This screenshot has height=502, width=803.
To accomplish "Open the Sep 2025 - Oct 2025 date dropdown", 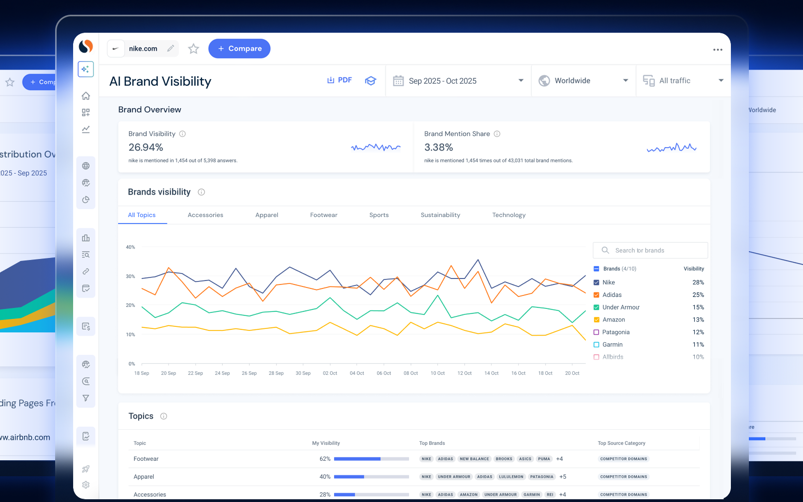I will [x=458, y=80].
